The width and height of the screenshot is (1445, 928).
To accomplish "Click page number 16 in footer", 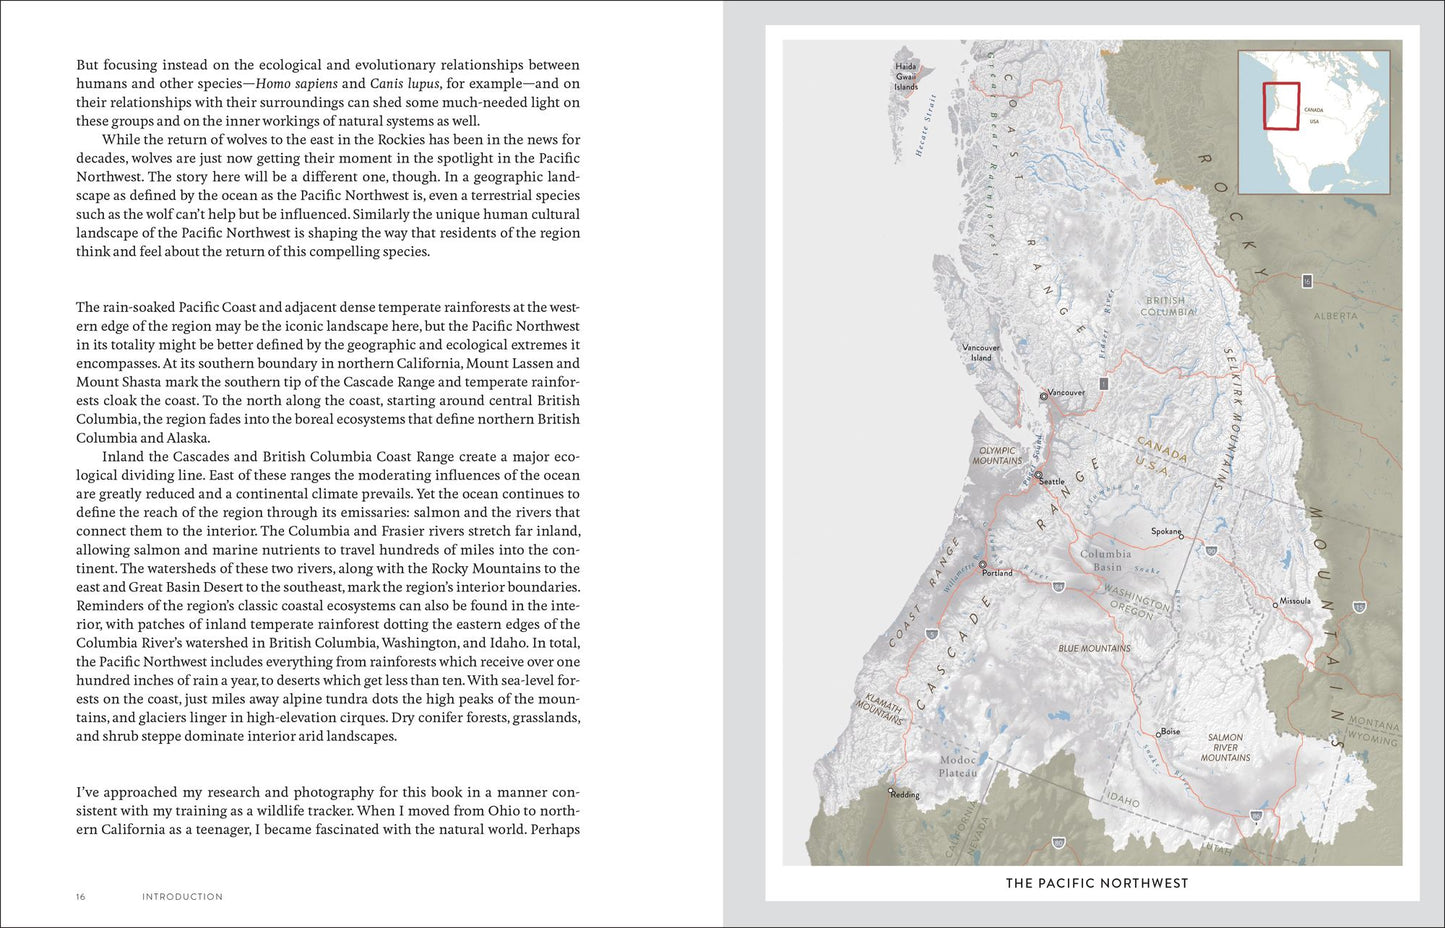I will coord(81,897).
